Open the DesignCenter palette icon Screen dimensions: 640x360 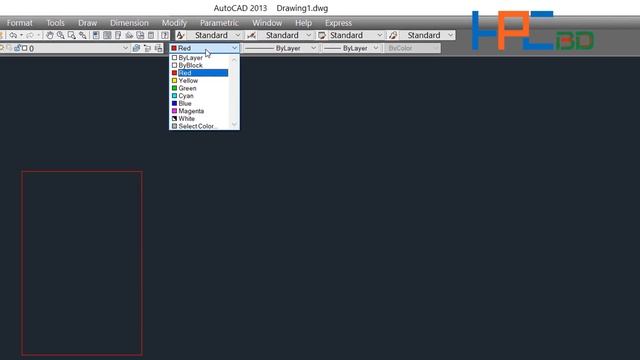point(107,36)
